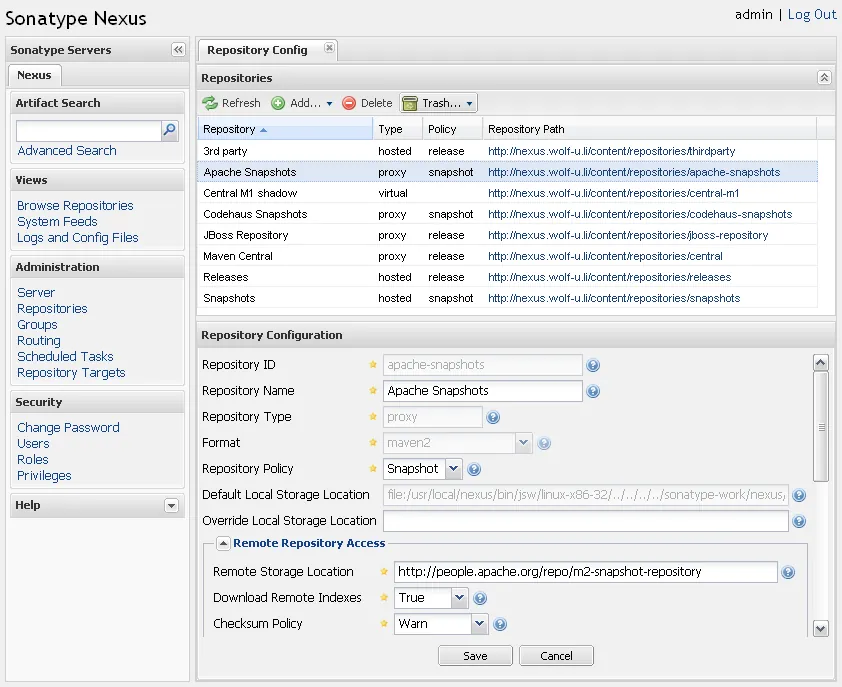Click the Remote Storage Location URL field

click(x=586, y=572)
